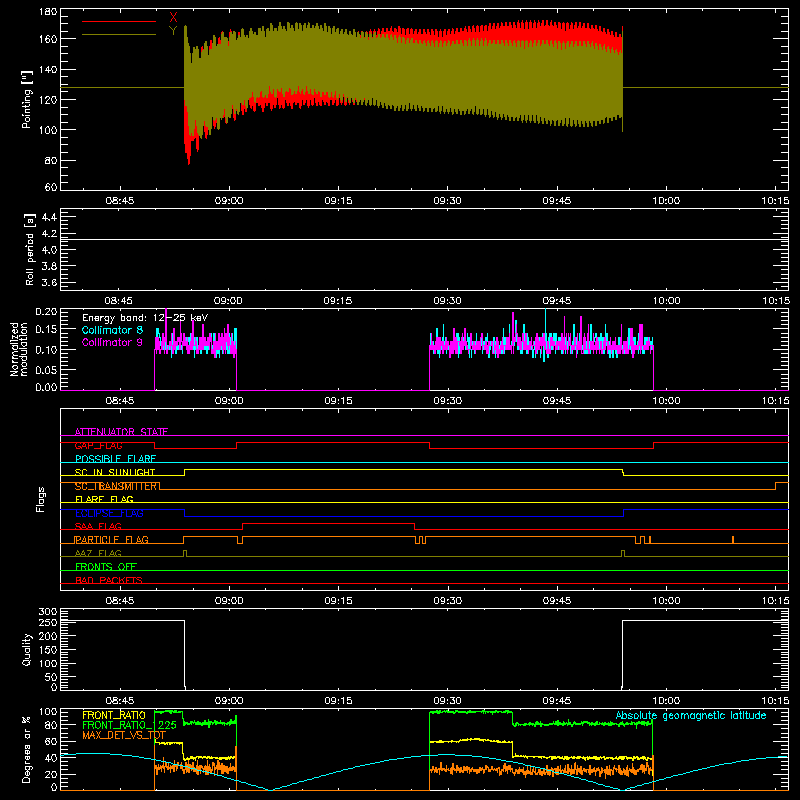
Task: Click the SC_IN_SUNLIGHT flag label
Action: coord(115,472)
